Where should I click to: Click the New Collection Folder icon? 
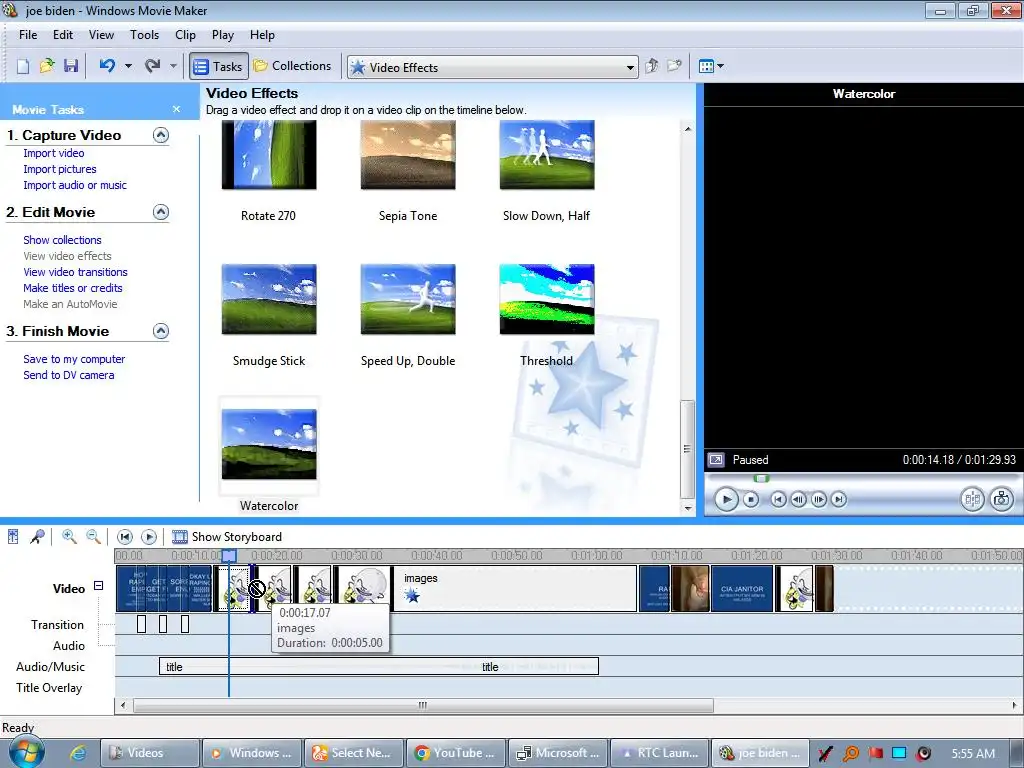(675, 66)
